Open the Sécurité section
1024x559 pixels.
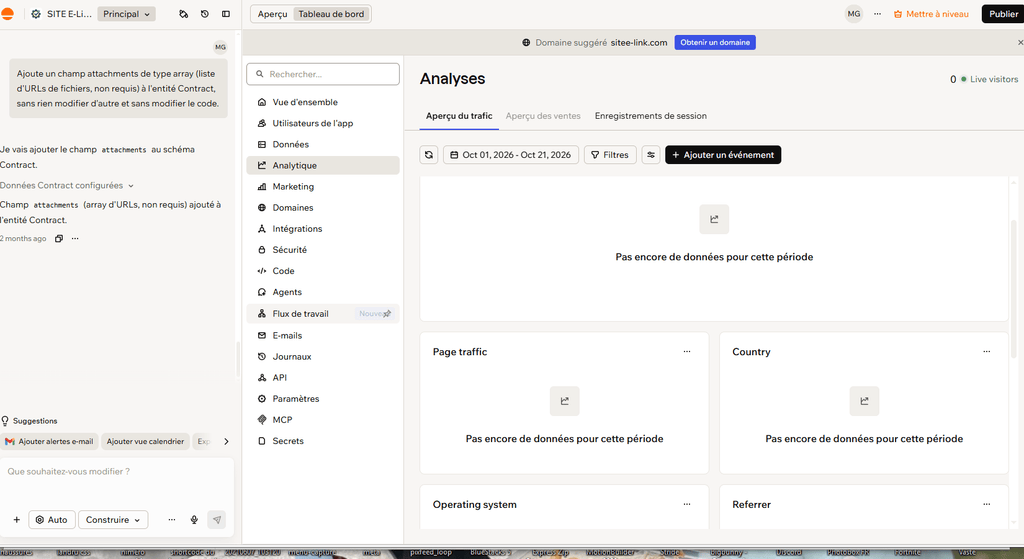tap(323, 249)
